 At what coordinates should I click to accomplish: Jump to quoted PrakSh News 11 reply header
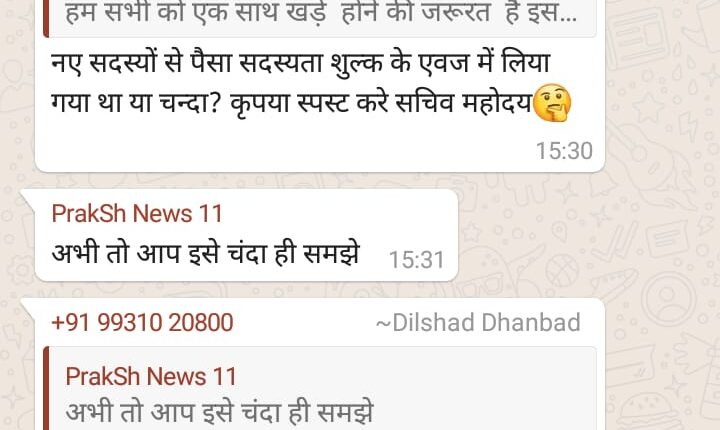pyautogui.click(x=151, y=377)
